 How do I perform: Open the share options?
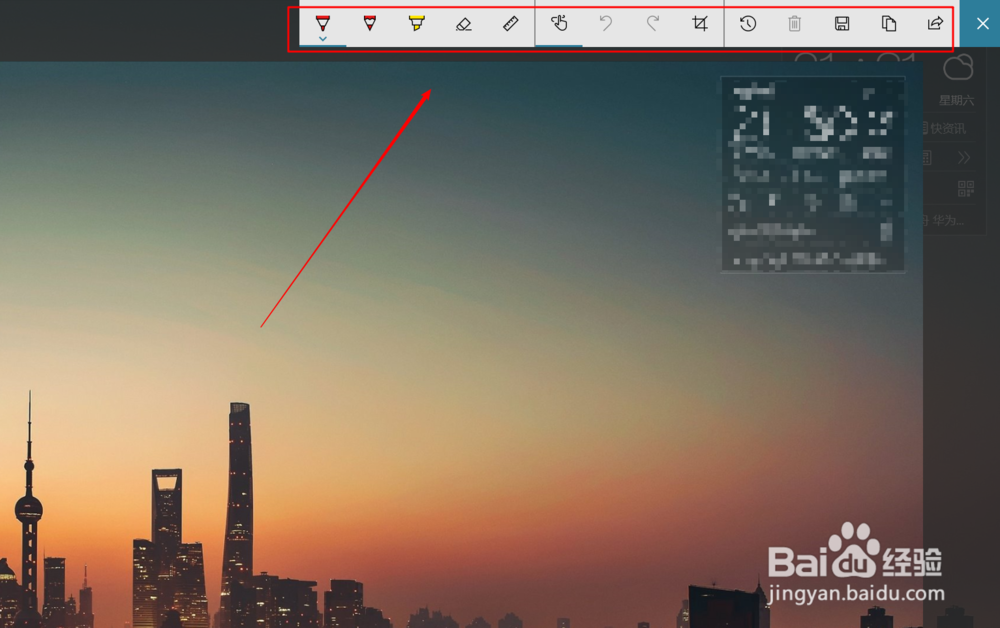point(935,23)
